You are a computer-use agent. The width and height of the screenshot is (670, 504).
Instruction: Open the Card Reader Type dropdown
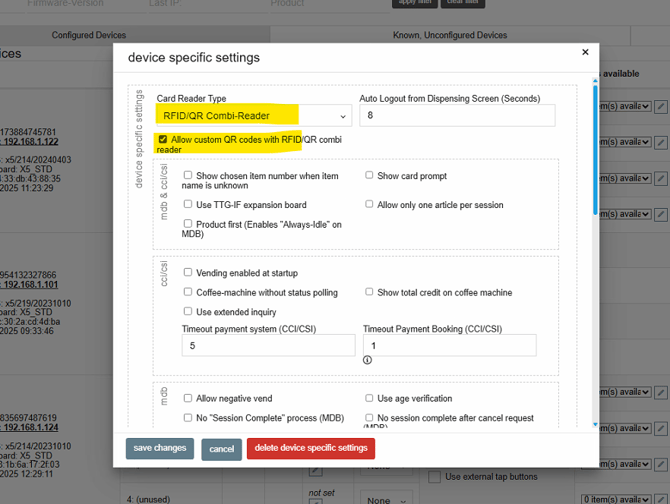[x=253, y=116]
